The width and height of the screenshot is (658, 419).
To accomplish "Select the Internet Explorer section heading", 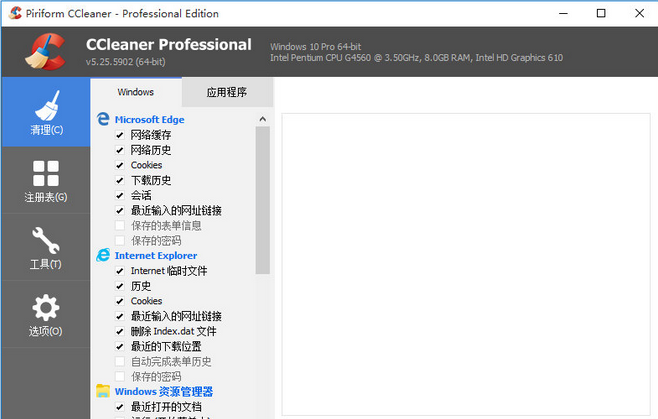I will coord(156,256).
